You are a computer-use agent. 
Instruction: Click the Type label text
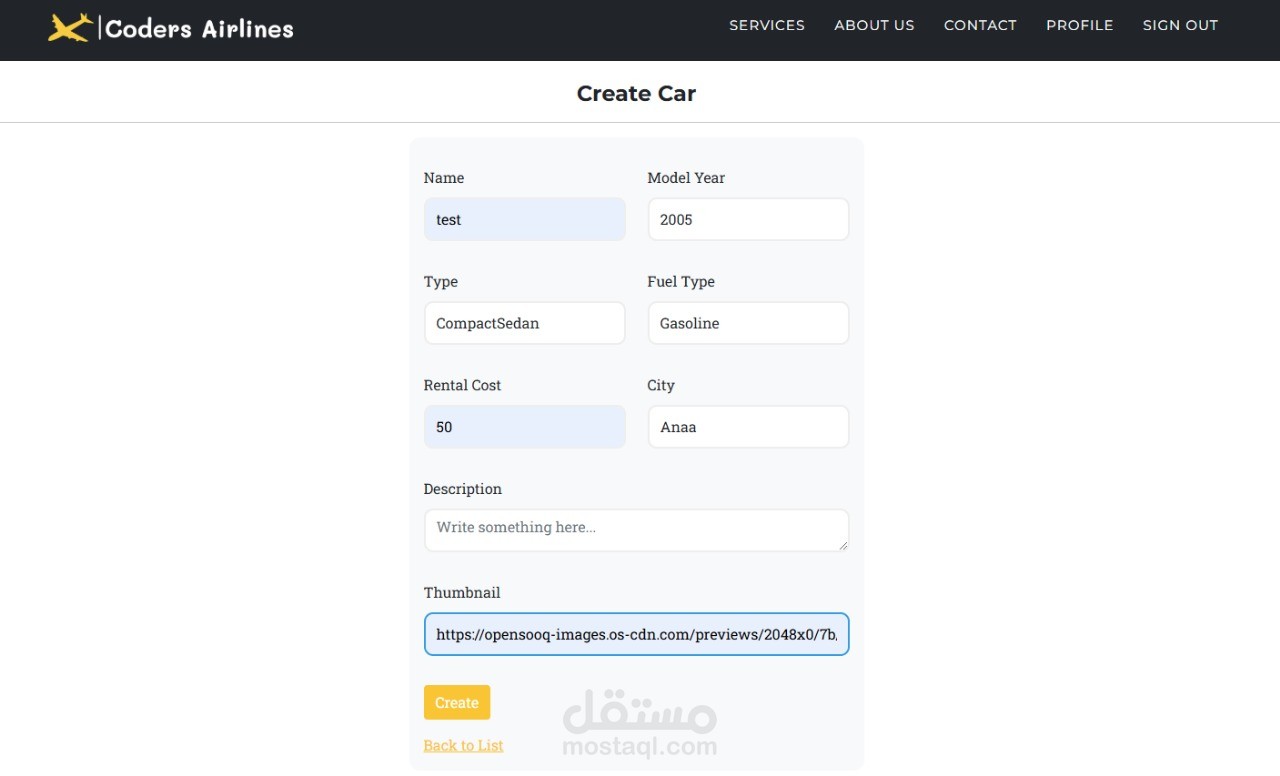click(x=441, y=282)
